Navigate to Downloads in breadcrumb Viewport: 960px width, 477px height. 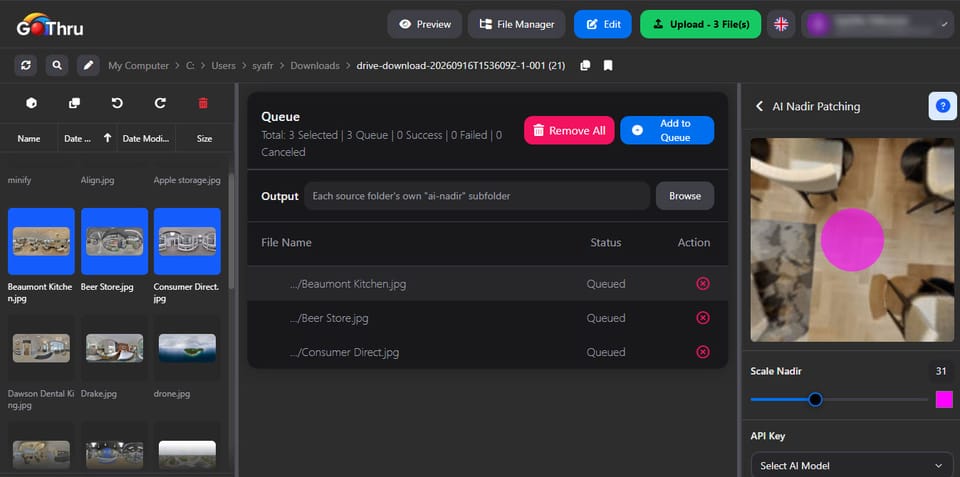[x=315, y=66]
